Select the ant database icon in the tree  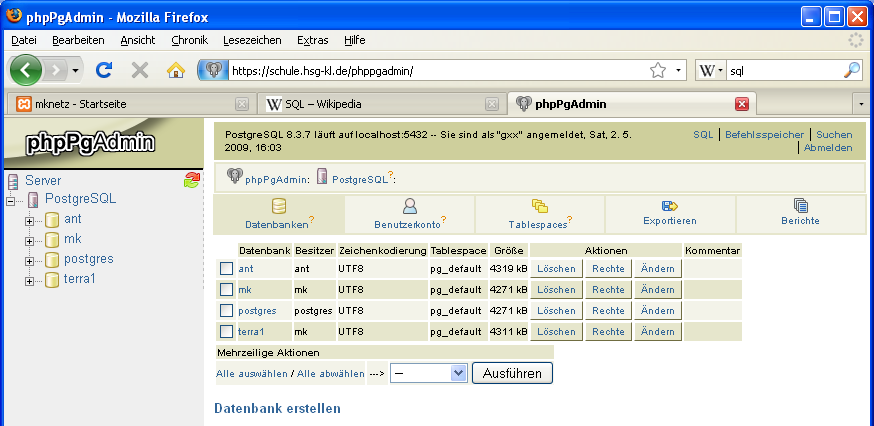point(52,220)
